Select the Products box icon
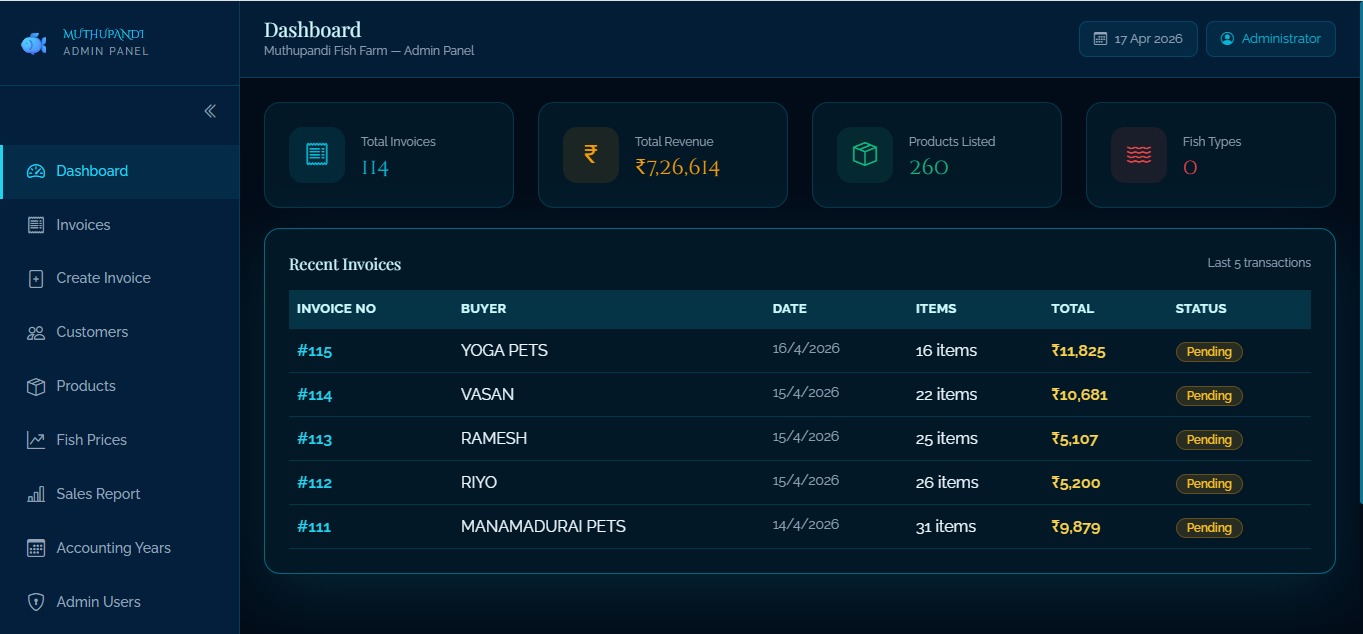Image resolution: width=1363 pixels, height=634 pixels. (35, 386)
